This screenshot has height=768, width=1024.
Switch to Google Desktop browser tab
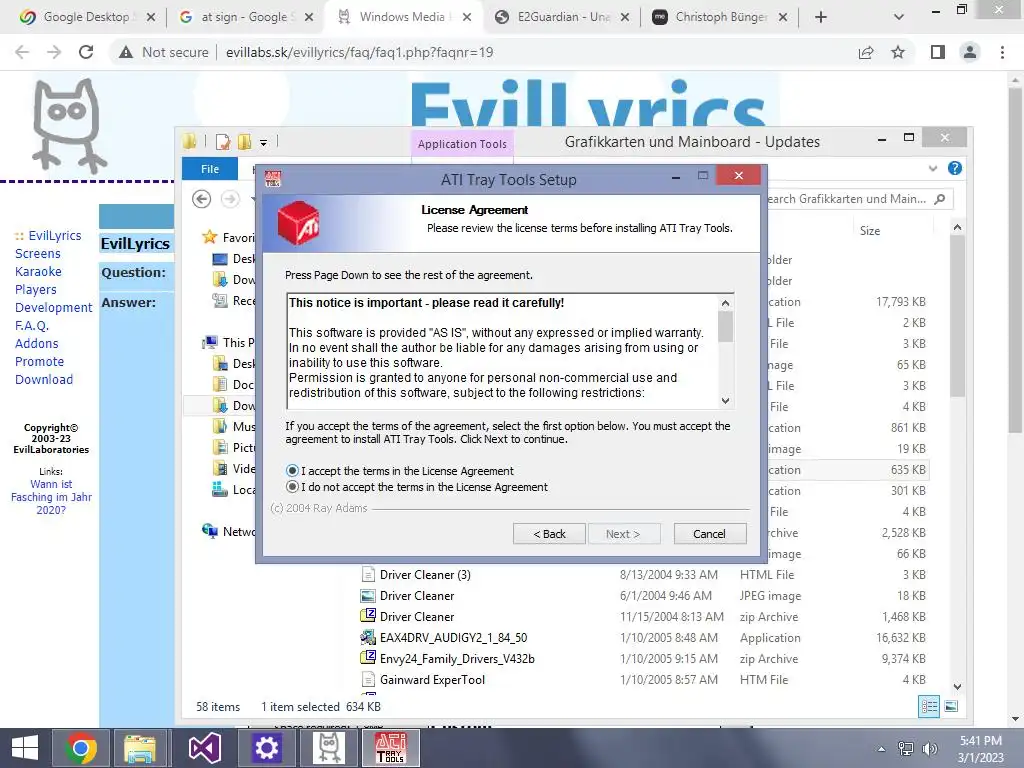click(x=86, y=17)
